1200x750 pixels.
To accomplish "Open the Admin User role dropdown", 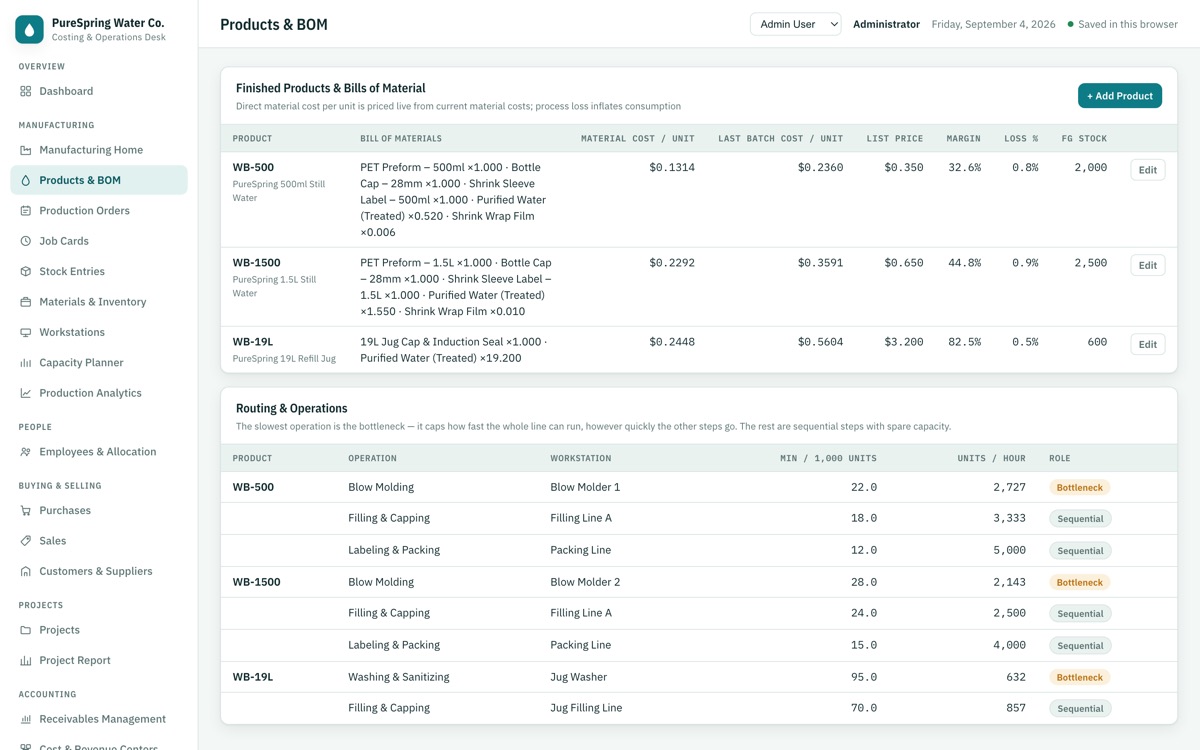I will tap(796, 24).
